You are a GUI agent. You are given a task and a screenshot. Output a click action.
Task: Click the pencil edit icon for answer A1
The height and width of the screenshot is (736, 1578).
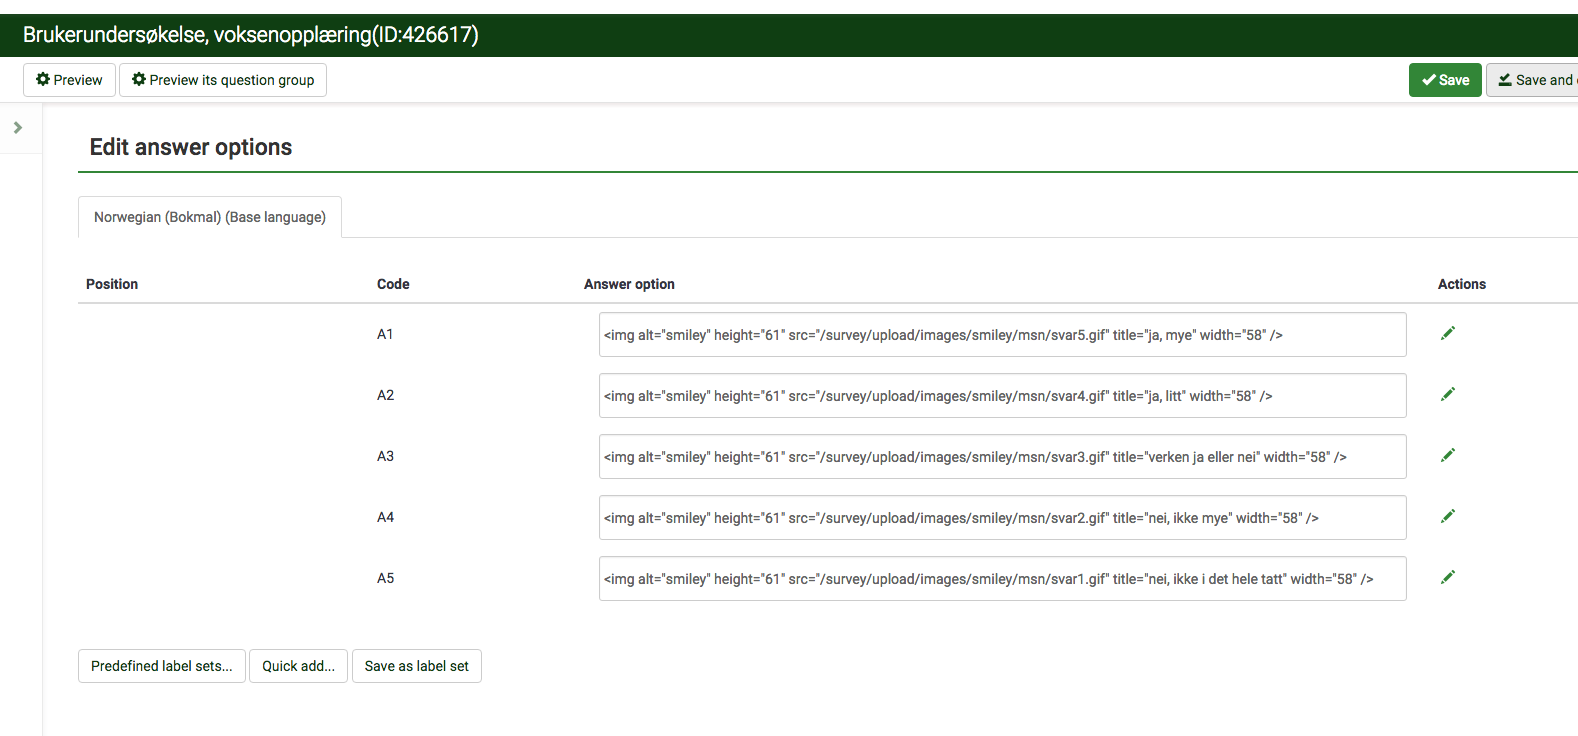coord(1447,333)
